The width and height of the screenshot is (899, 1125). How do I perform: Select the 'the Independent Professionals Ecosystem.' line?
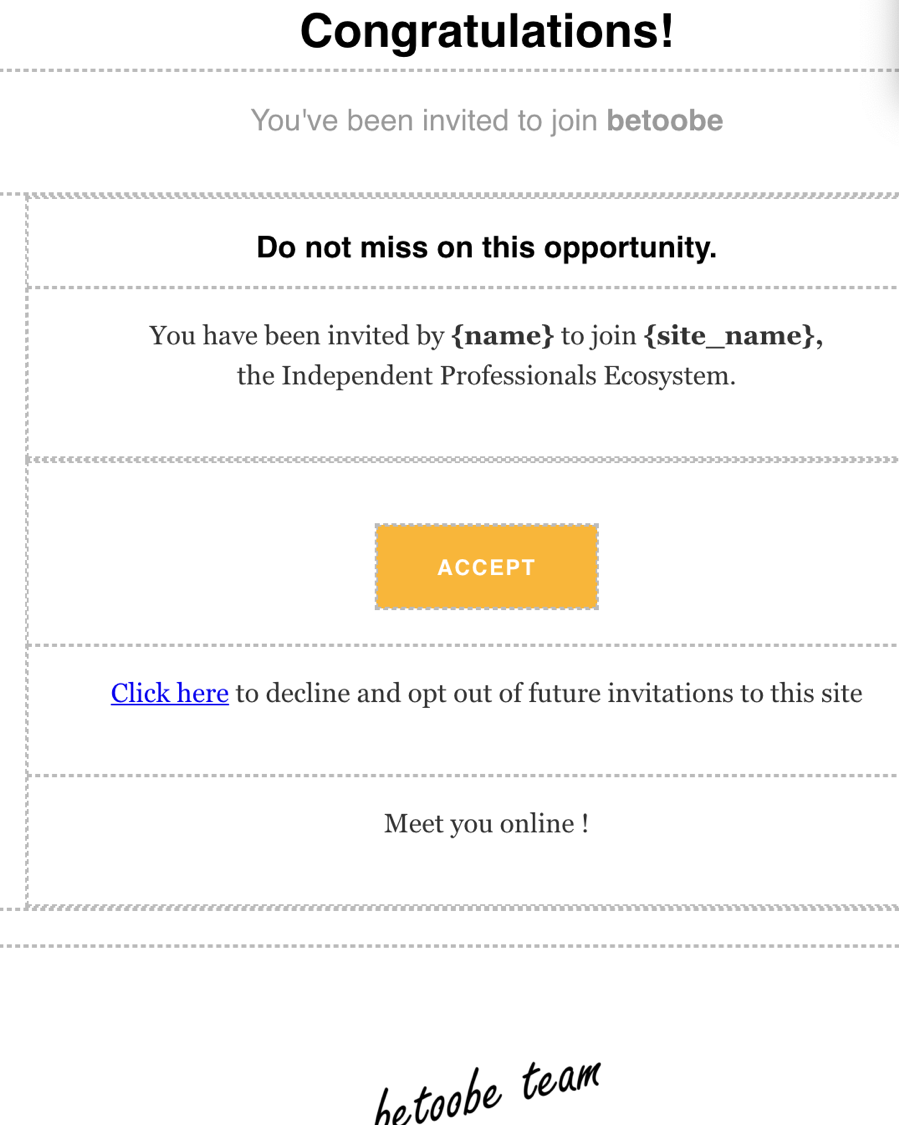pos(486,376)
